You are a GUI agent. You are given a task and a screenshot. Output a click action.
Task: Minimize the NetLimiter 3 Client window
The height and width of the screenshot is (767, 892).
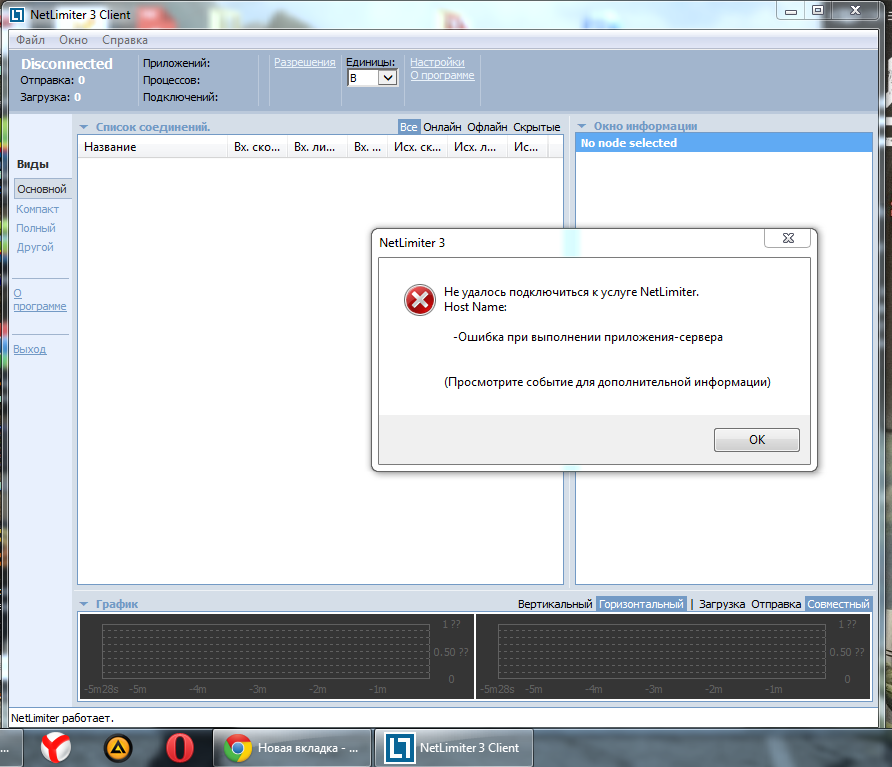tap(791, 11)
